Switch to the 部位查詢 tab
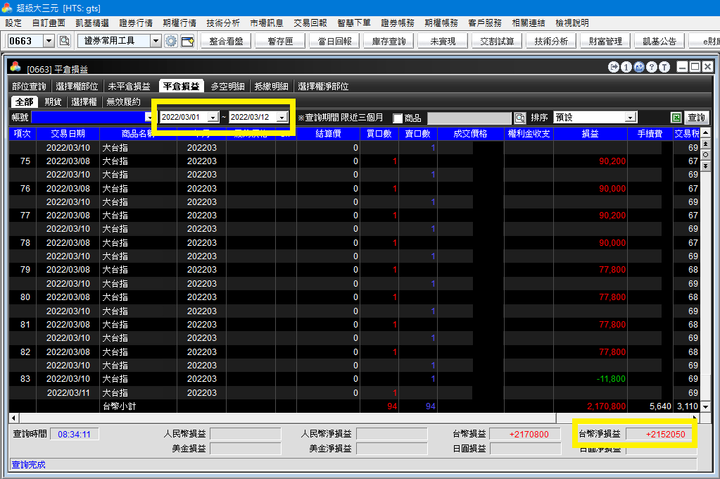Viewport: 720px width, 479px height. (x=29, y=86)
